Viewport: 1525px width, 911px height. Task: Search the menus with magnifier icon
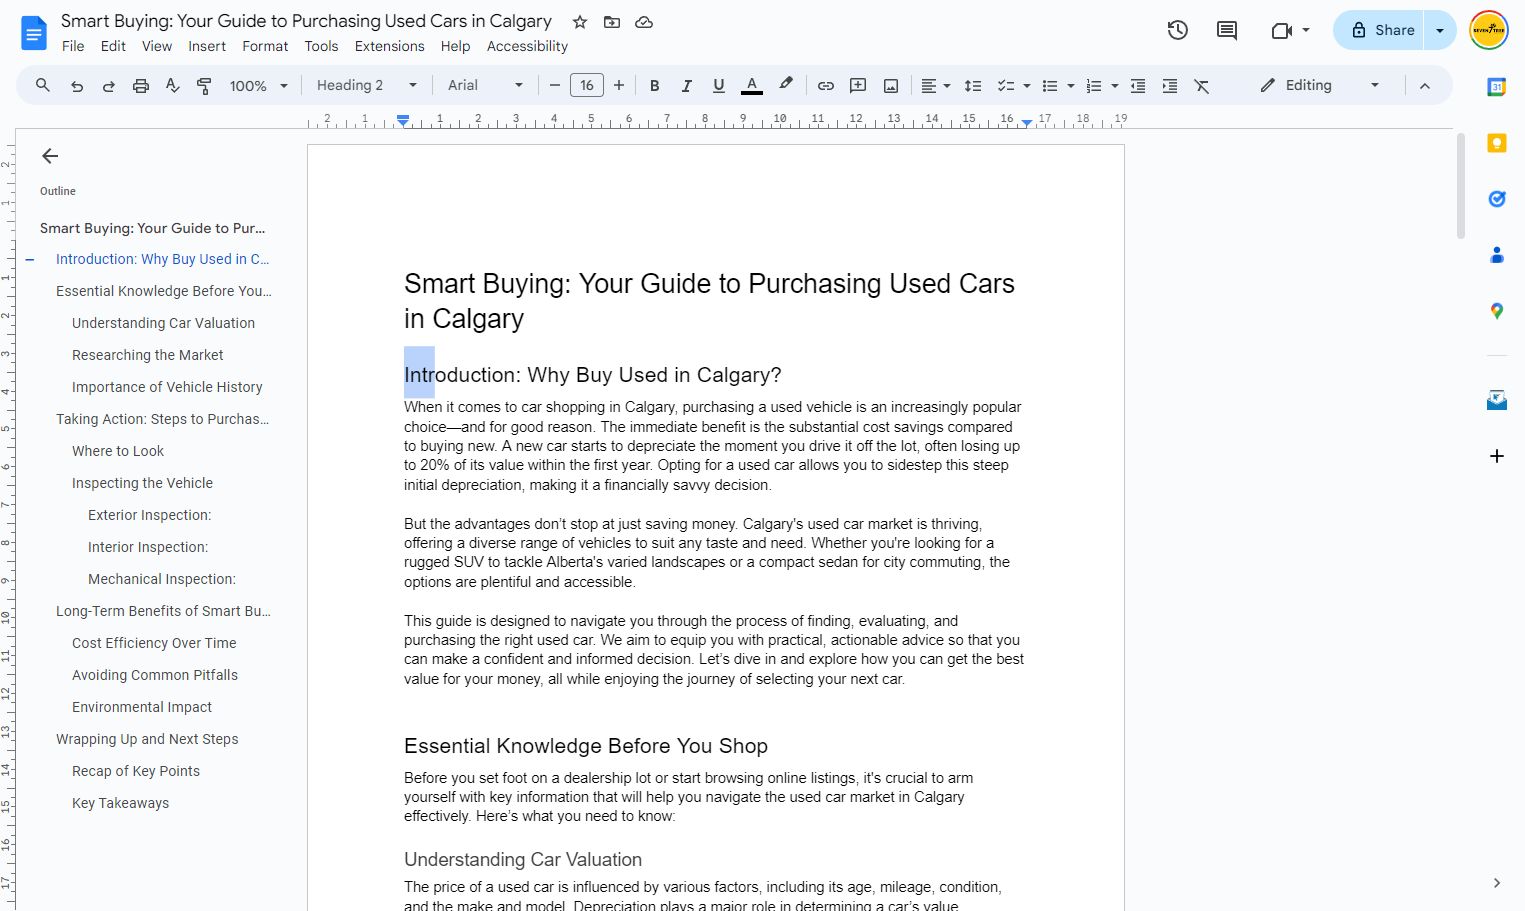43,86
